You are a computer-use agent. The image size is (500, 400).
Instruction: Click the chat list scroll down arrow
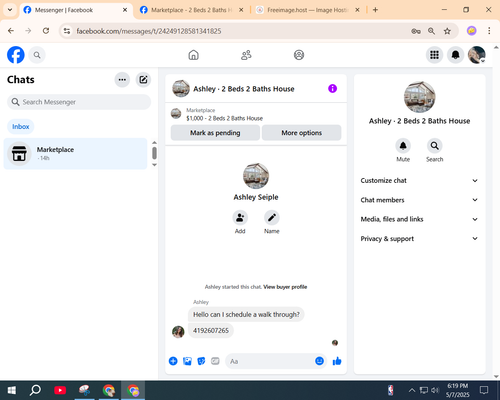pos(154,165)
